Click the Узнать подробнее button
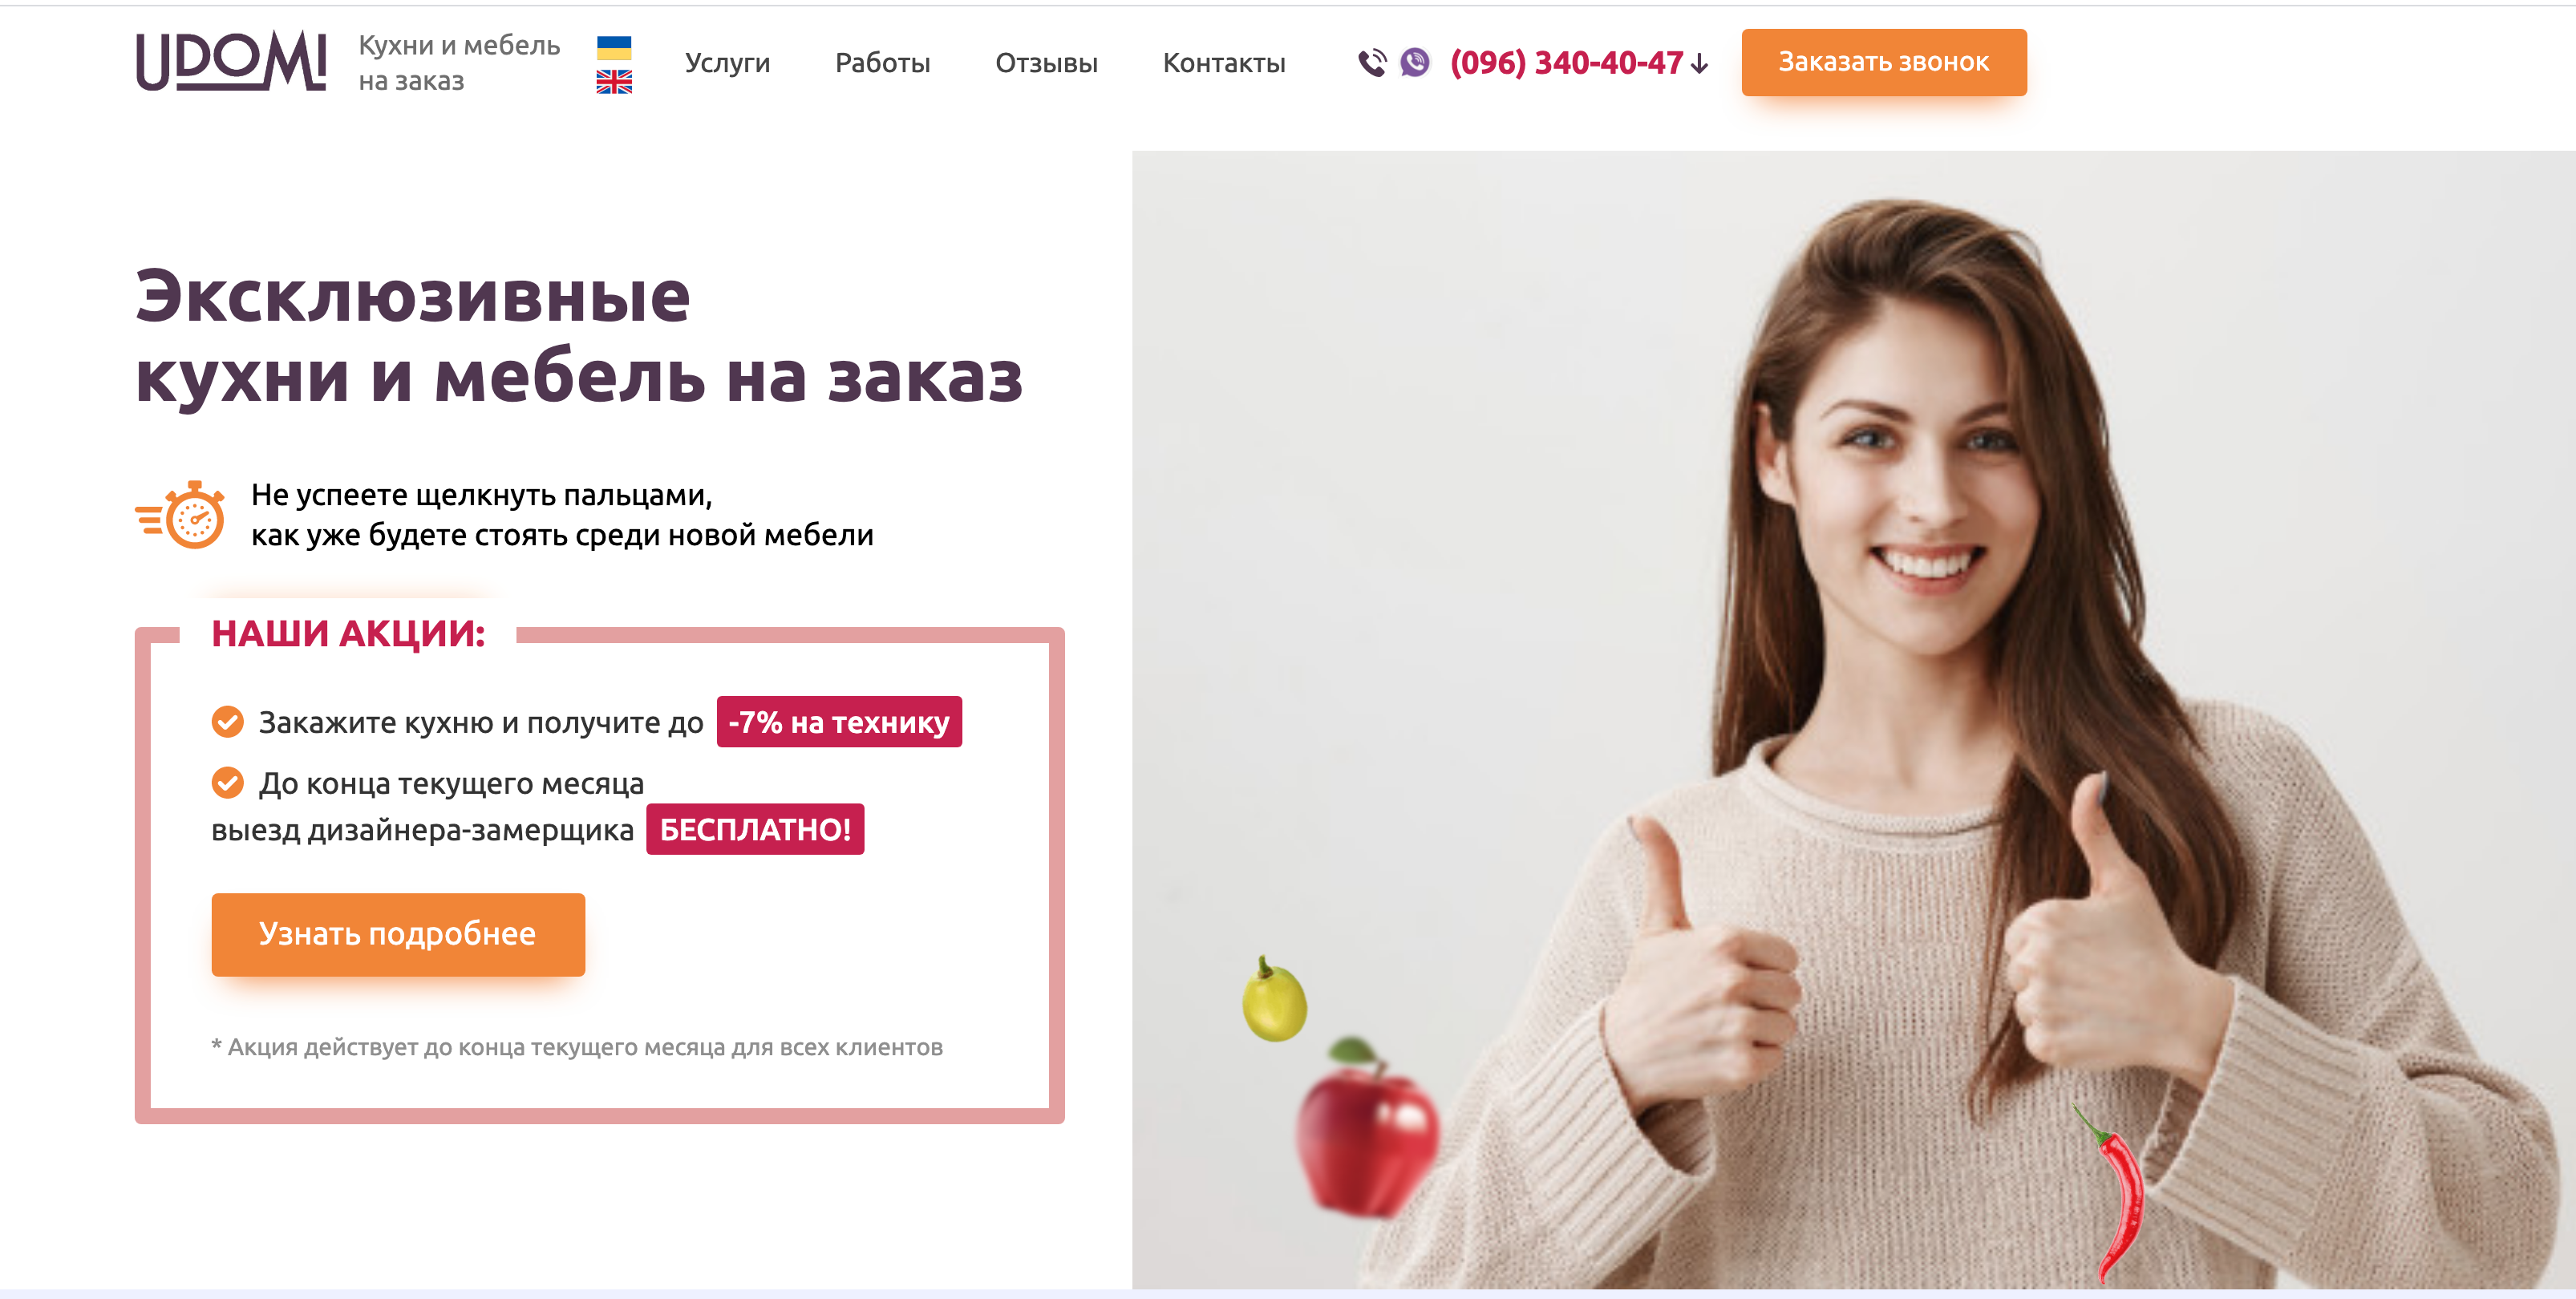 [x=398, y=934]
